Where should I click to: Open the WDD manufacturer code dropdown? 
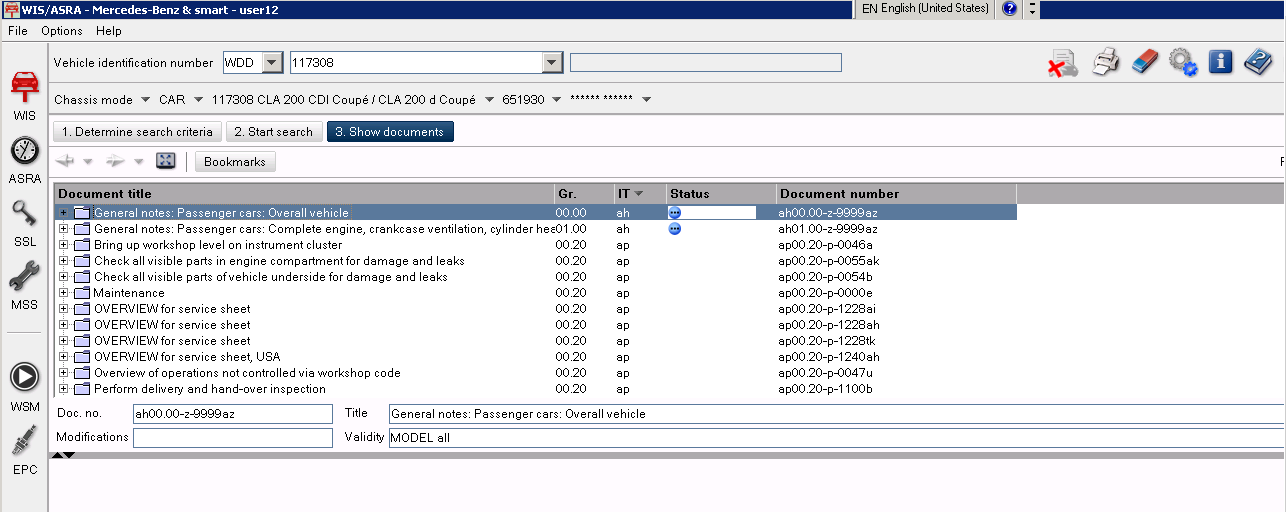point(272,63)
